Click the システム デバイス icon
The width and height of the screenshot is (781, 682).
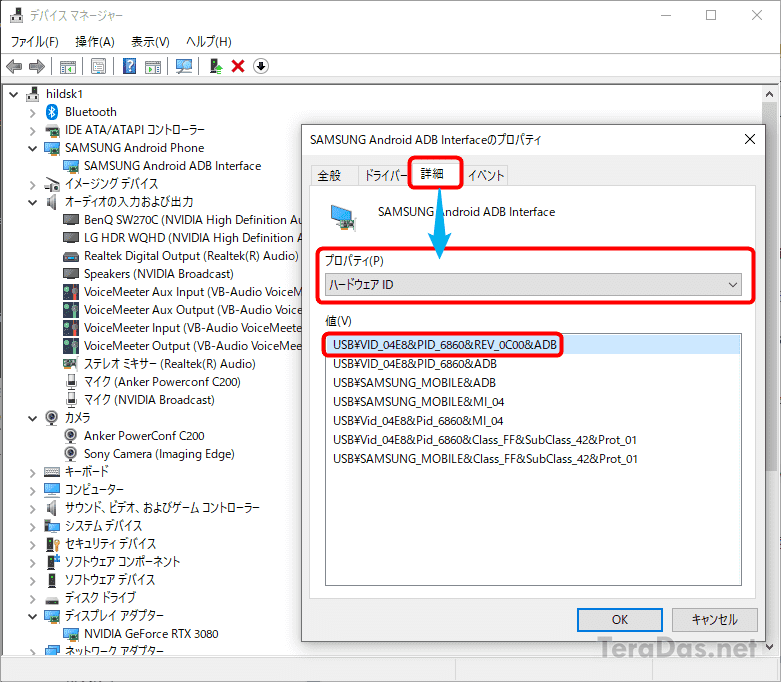(52, 526)
